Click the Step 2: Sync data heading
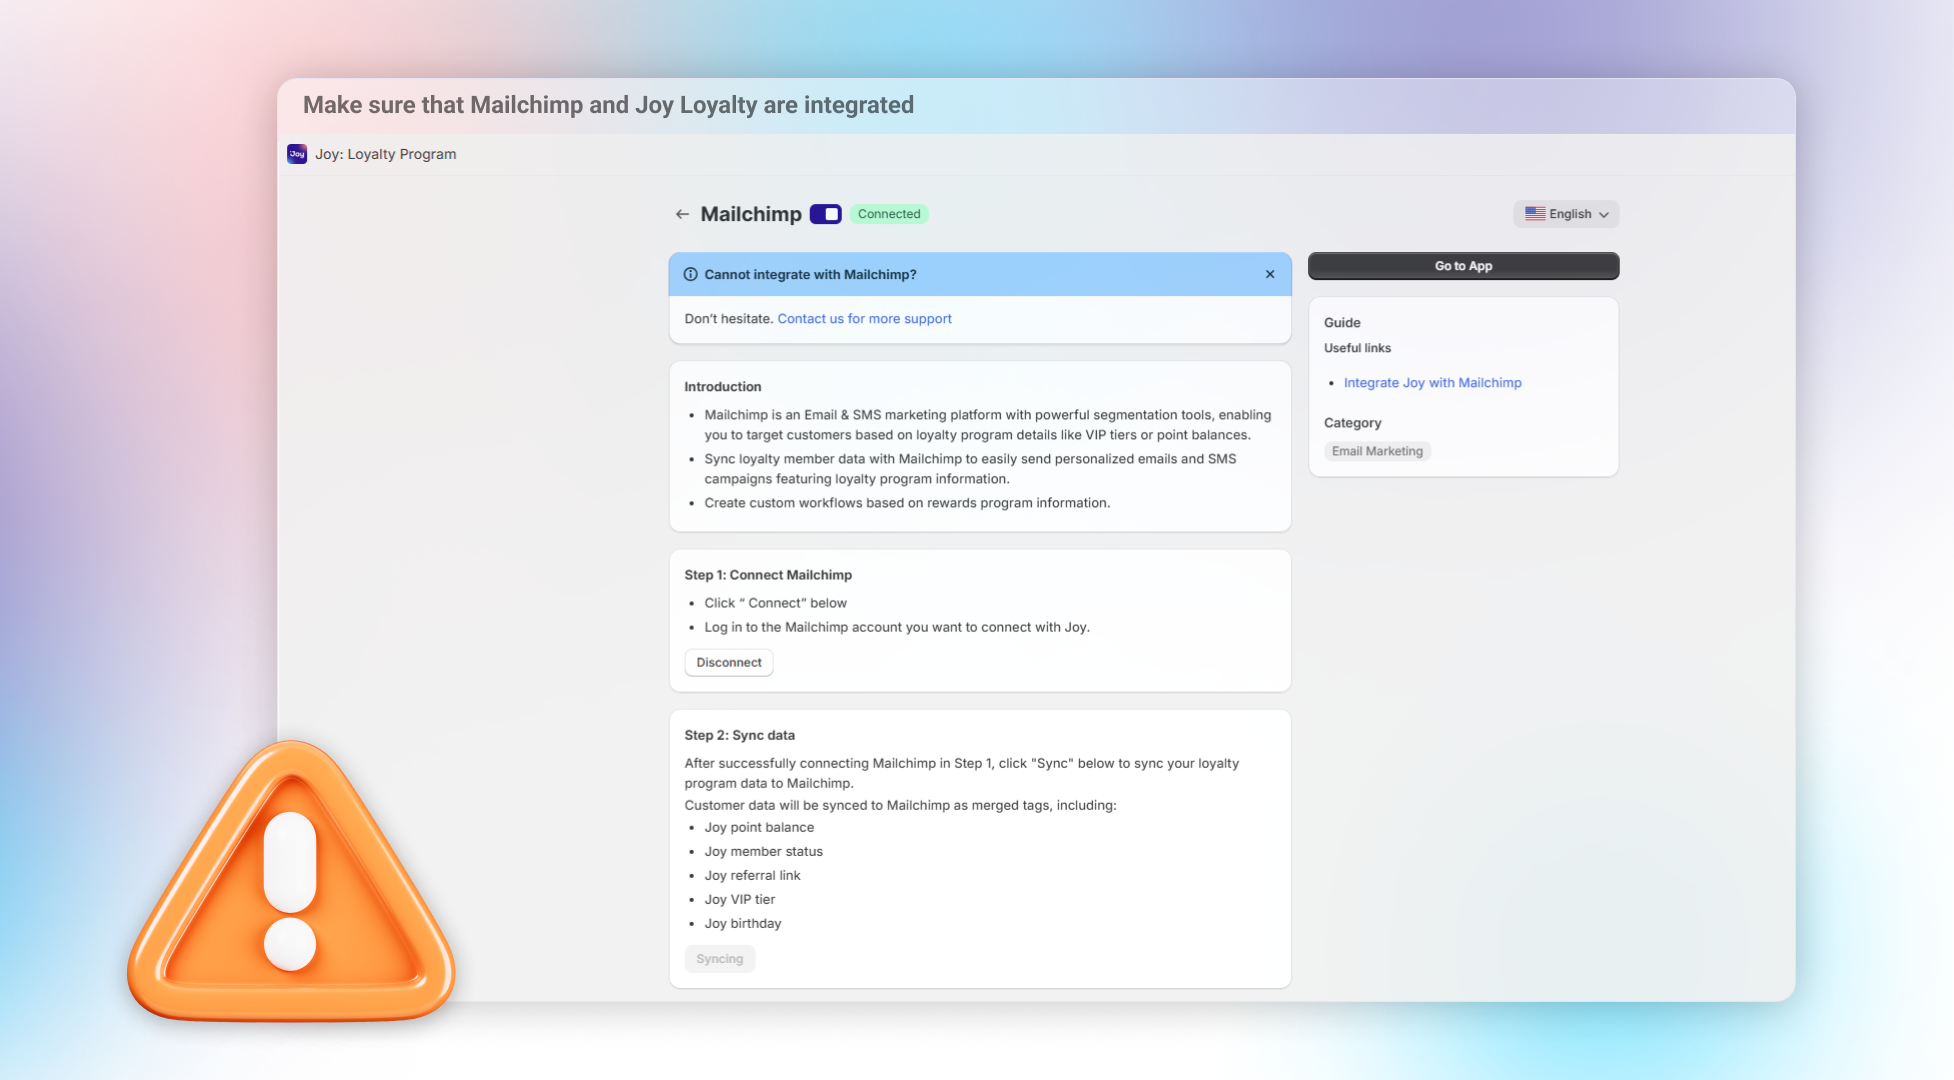The width and height of the screenshot is (1954, 1080). click(x=739, y=735)
